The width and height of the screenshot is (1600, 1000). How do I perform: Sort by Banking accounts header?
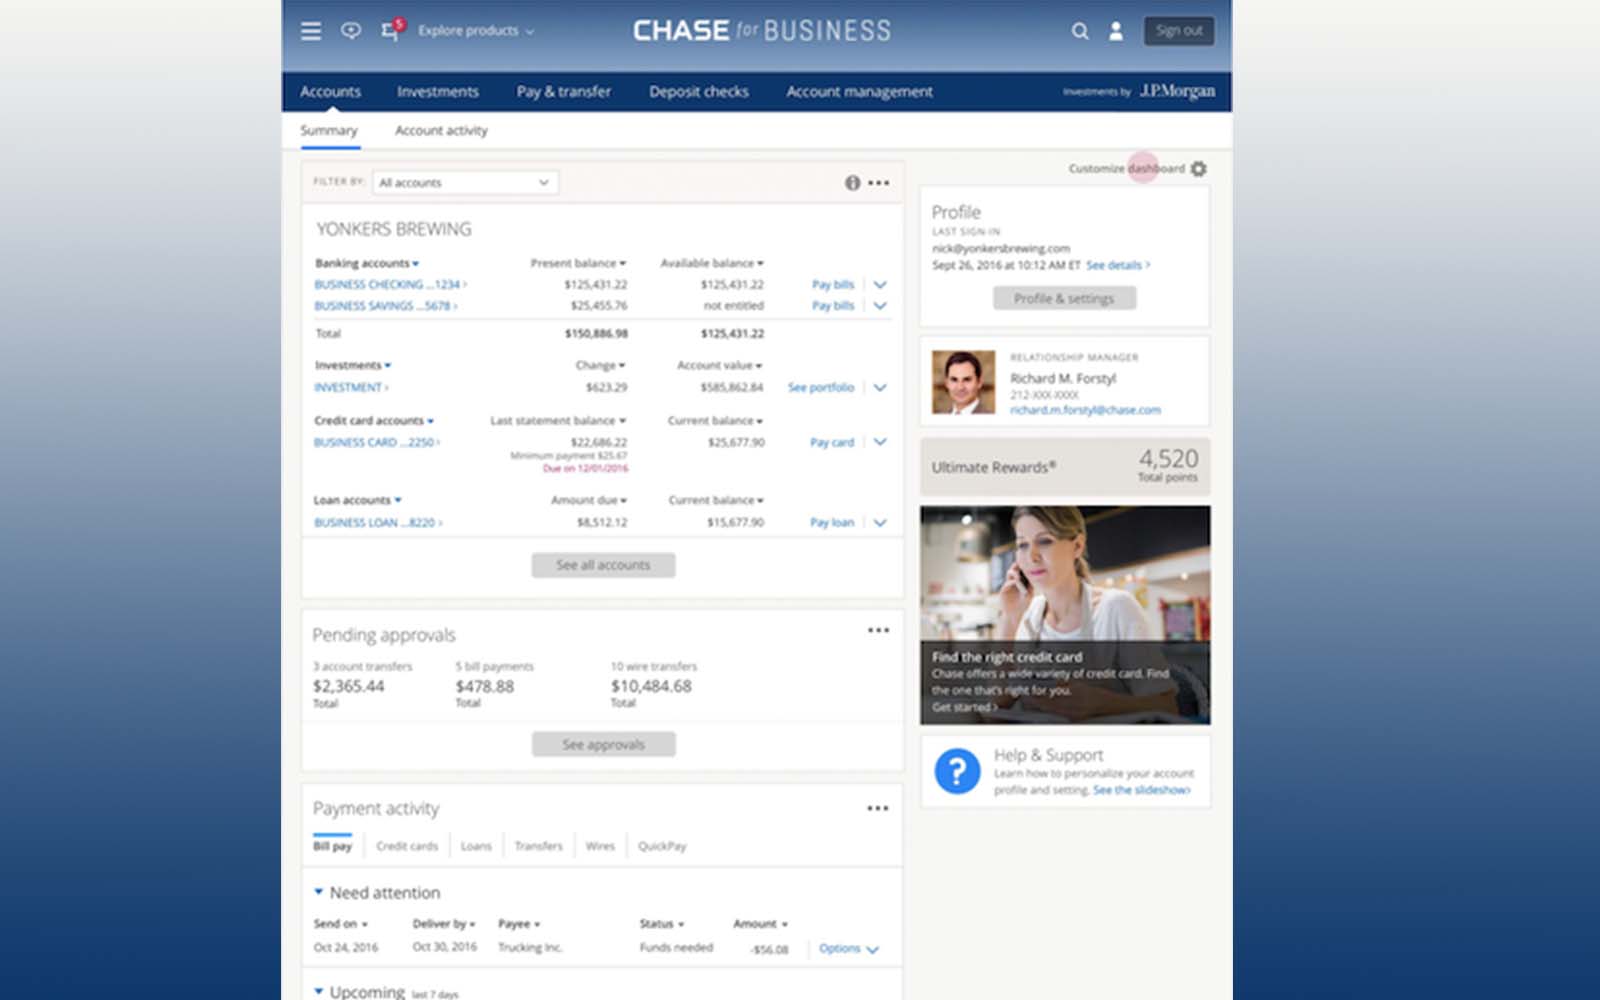coord(367,263)
